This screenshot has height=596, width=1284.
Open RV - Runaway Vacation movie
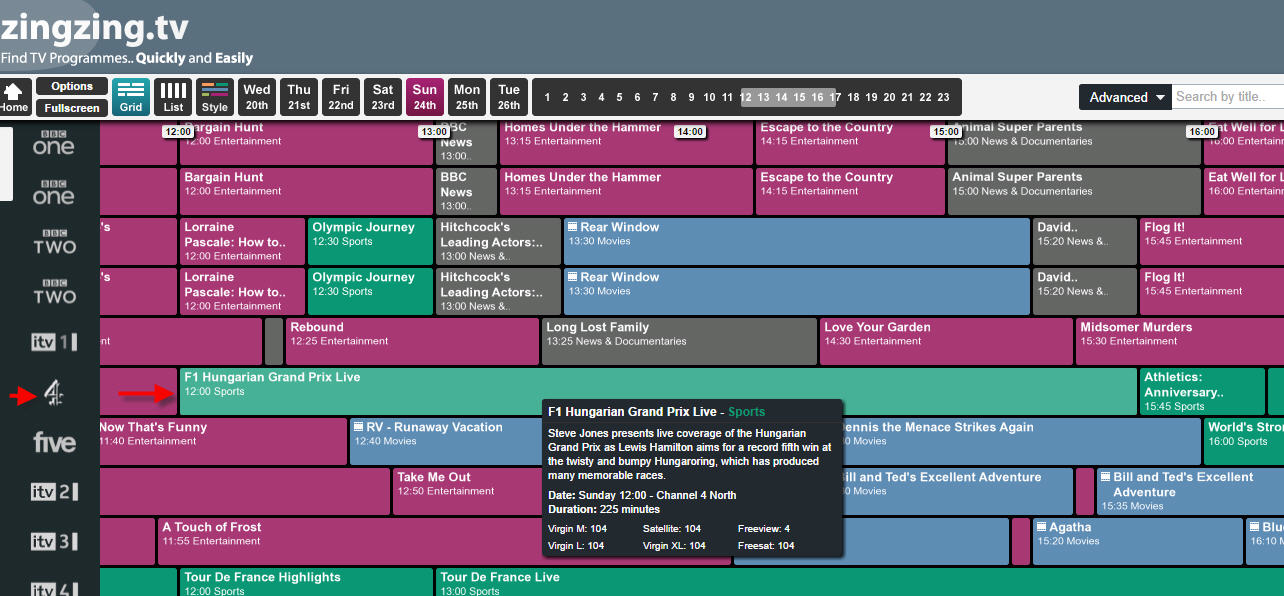coord(446,441)
